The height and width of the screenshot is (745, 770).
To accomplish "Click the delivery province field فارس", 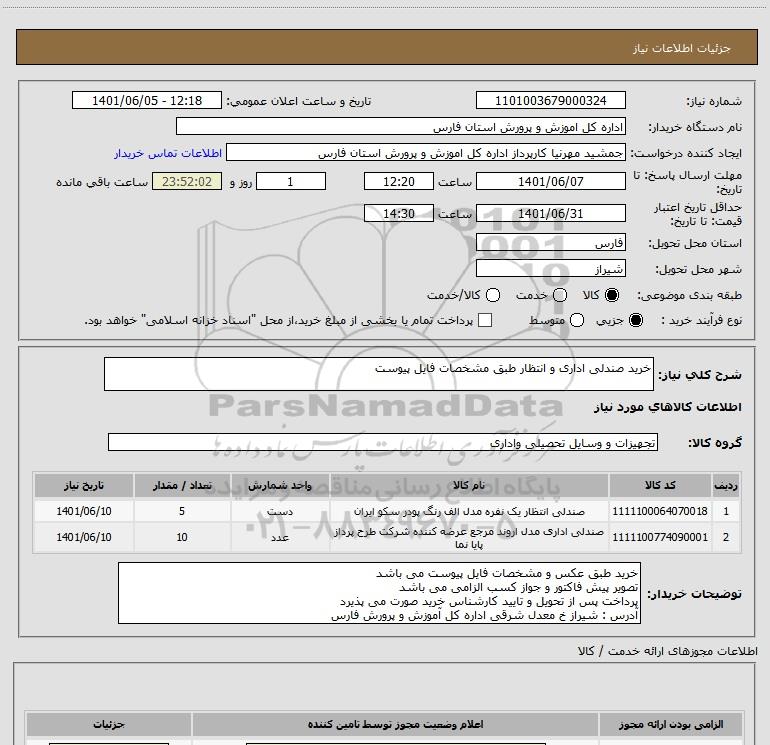I will [x=550, y=242].
